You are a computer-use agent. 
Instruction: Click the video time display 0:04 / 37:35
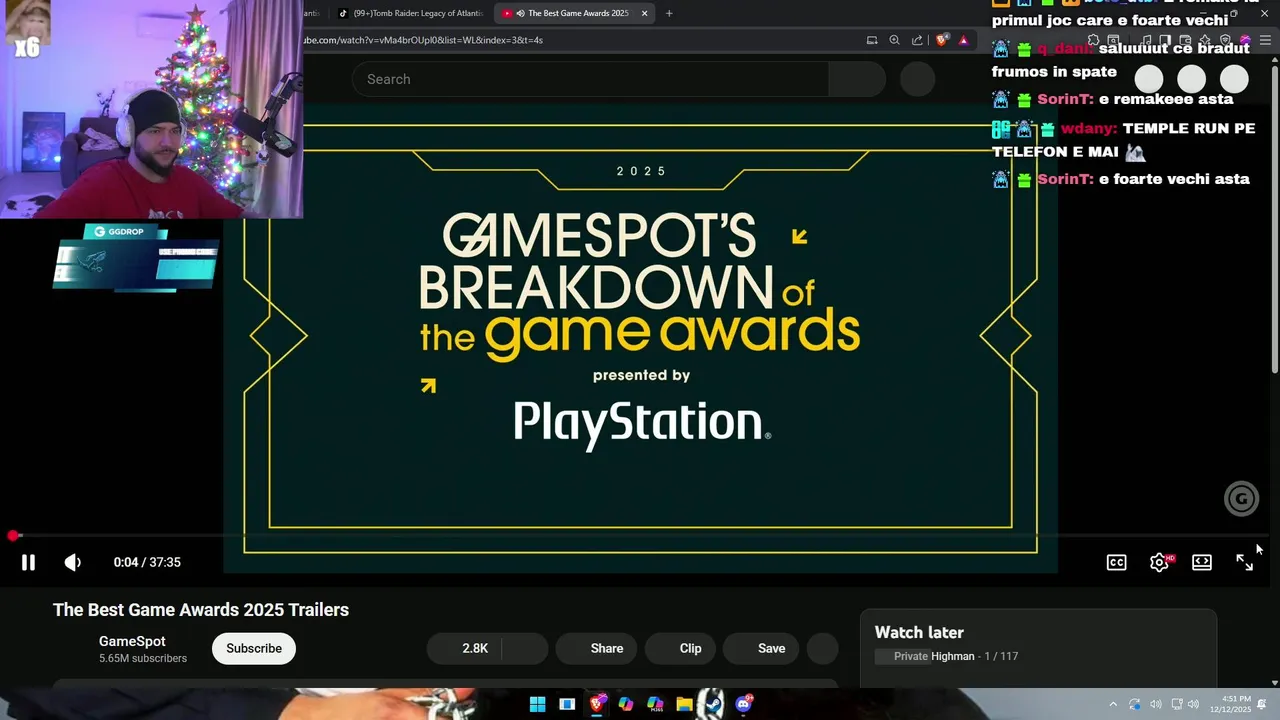147,563
